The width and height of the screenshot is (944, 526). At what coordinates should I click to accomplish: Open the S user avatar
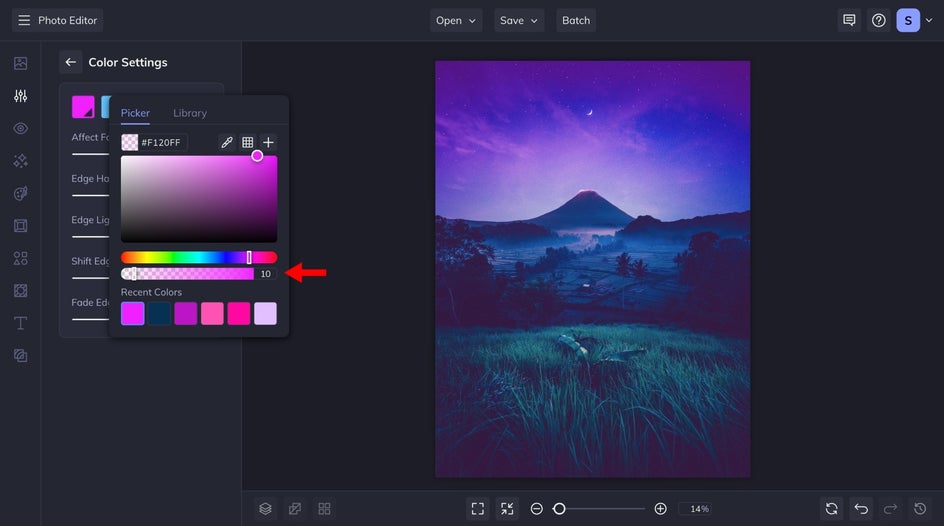tap(908, 20)
